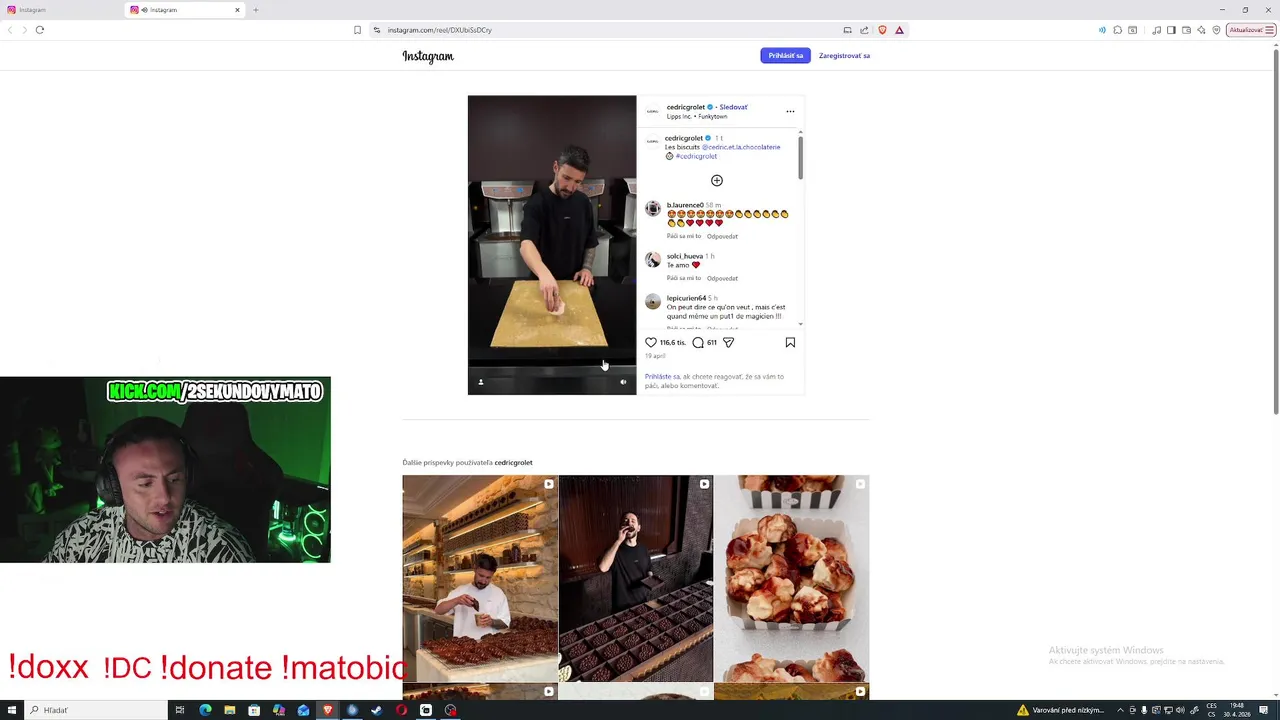The height and width of the screenshot is (720, 1280).
Task: Click the Prihláste sa link under the post
Action: (662, 377)
